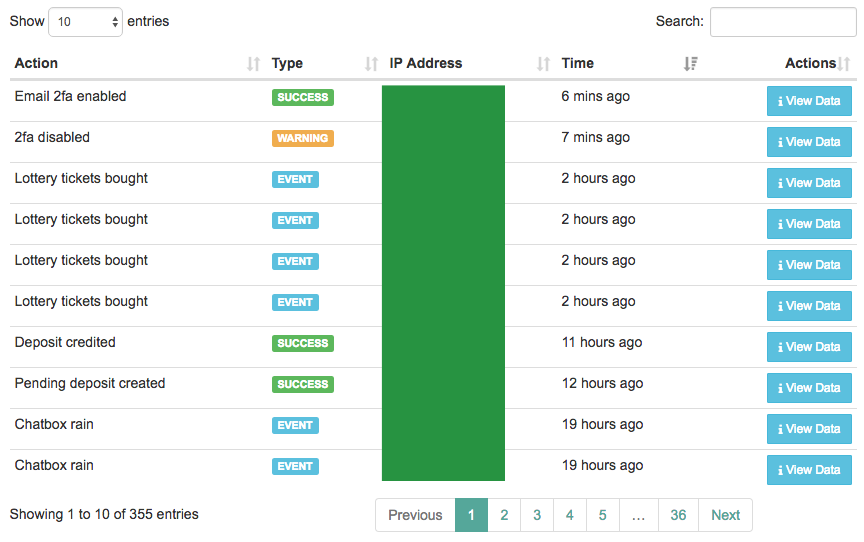View Data for 2fa disabled row
864x542 pixels.
809,142
